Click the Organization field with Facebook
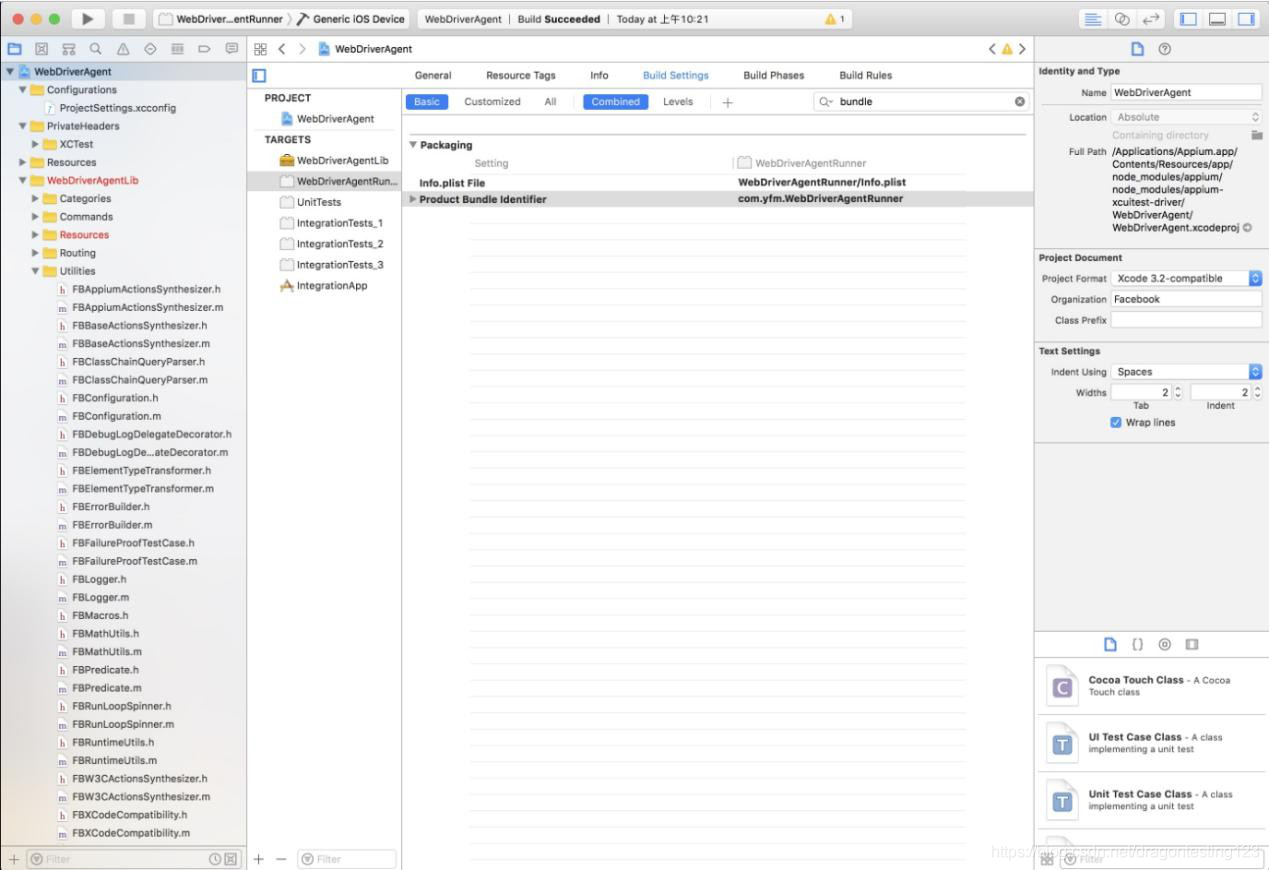The image size is (1269, 870). (x=1186, y=299)
